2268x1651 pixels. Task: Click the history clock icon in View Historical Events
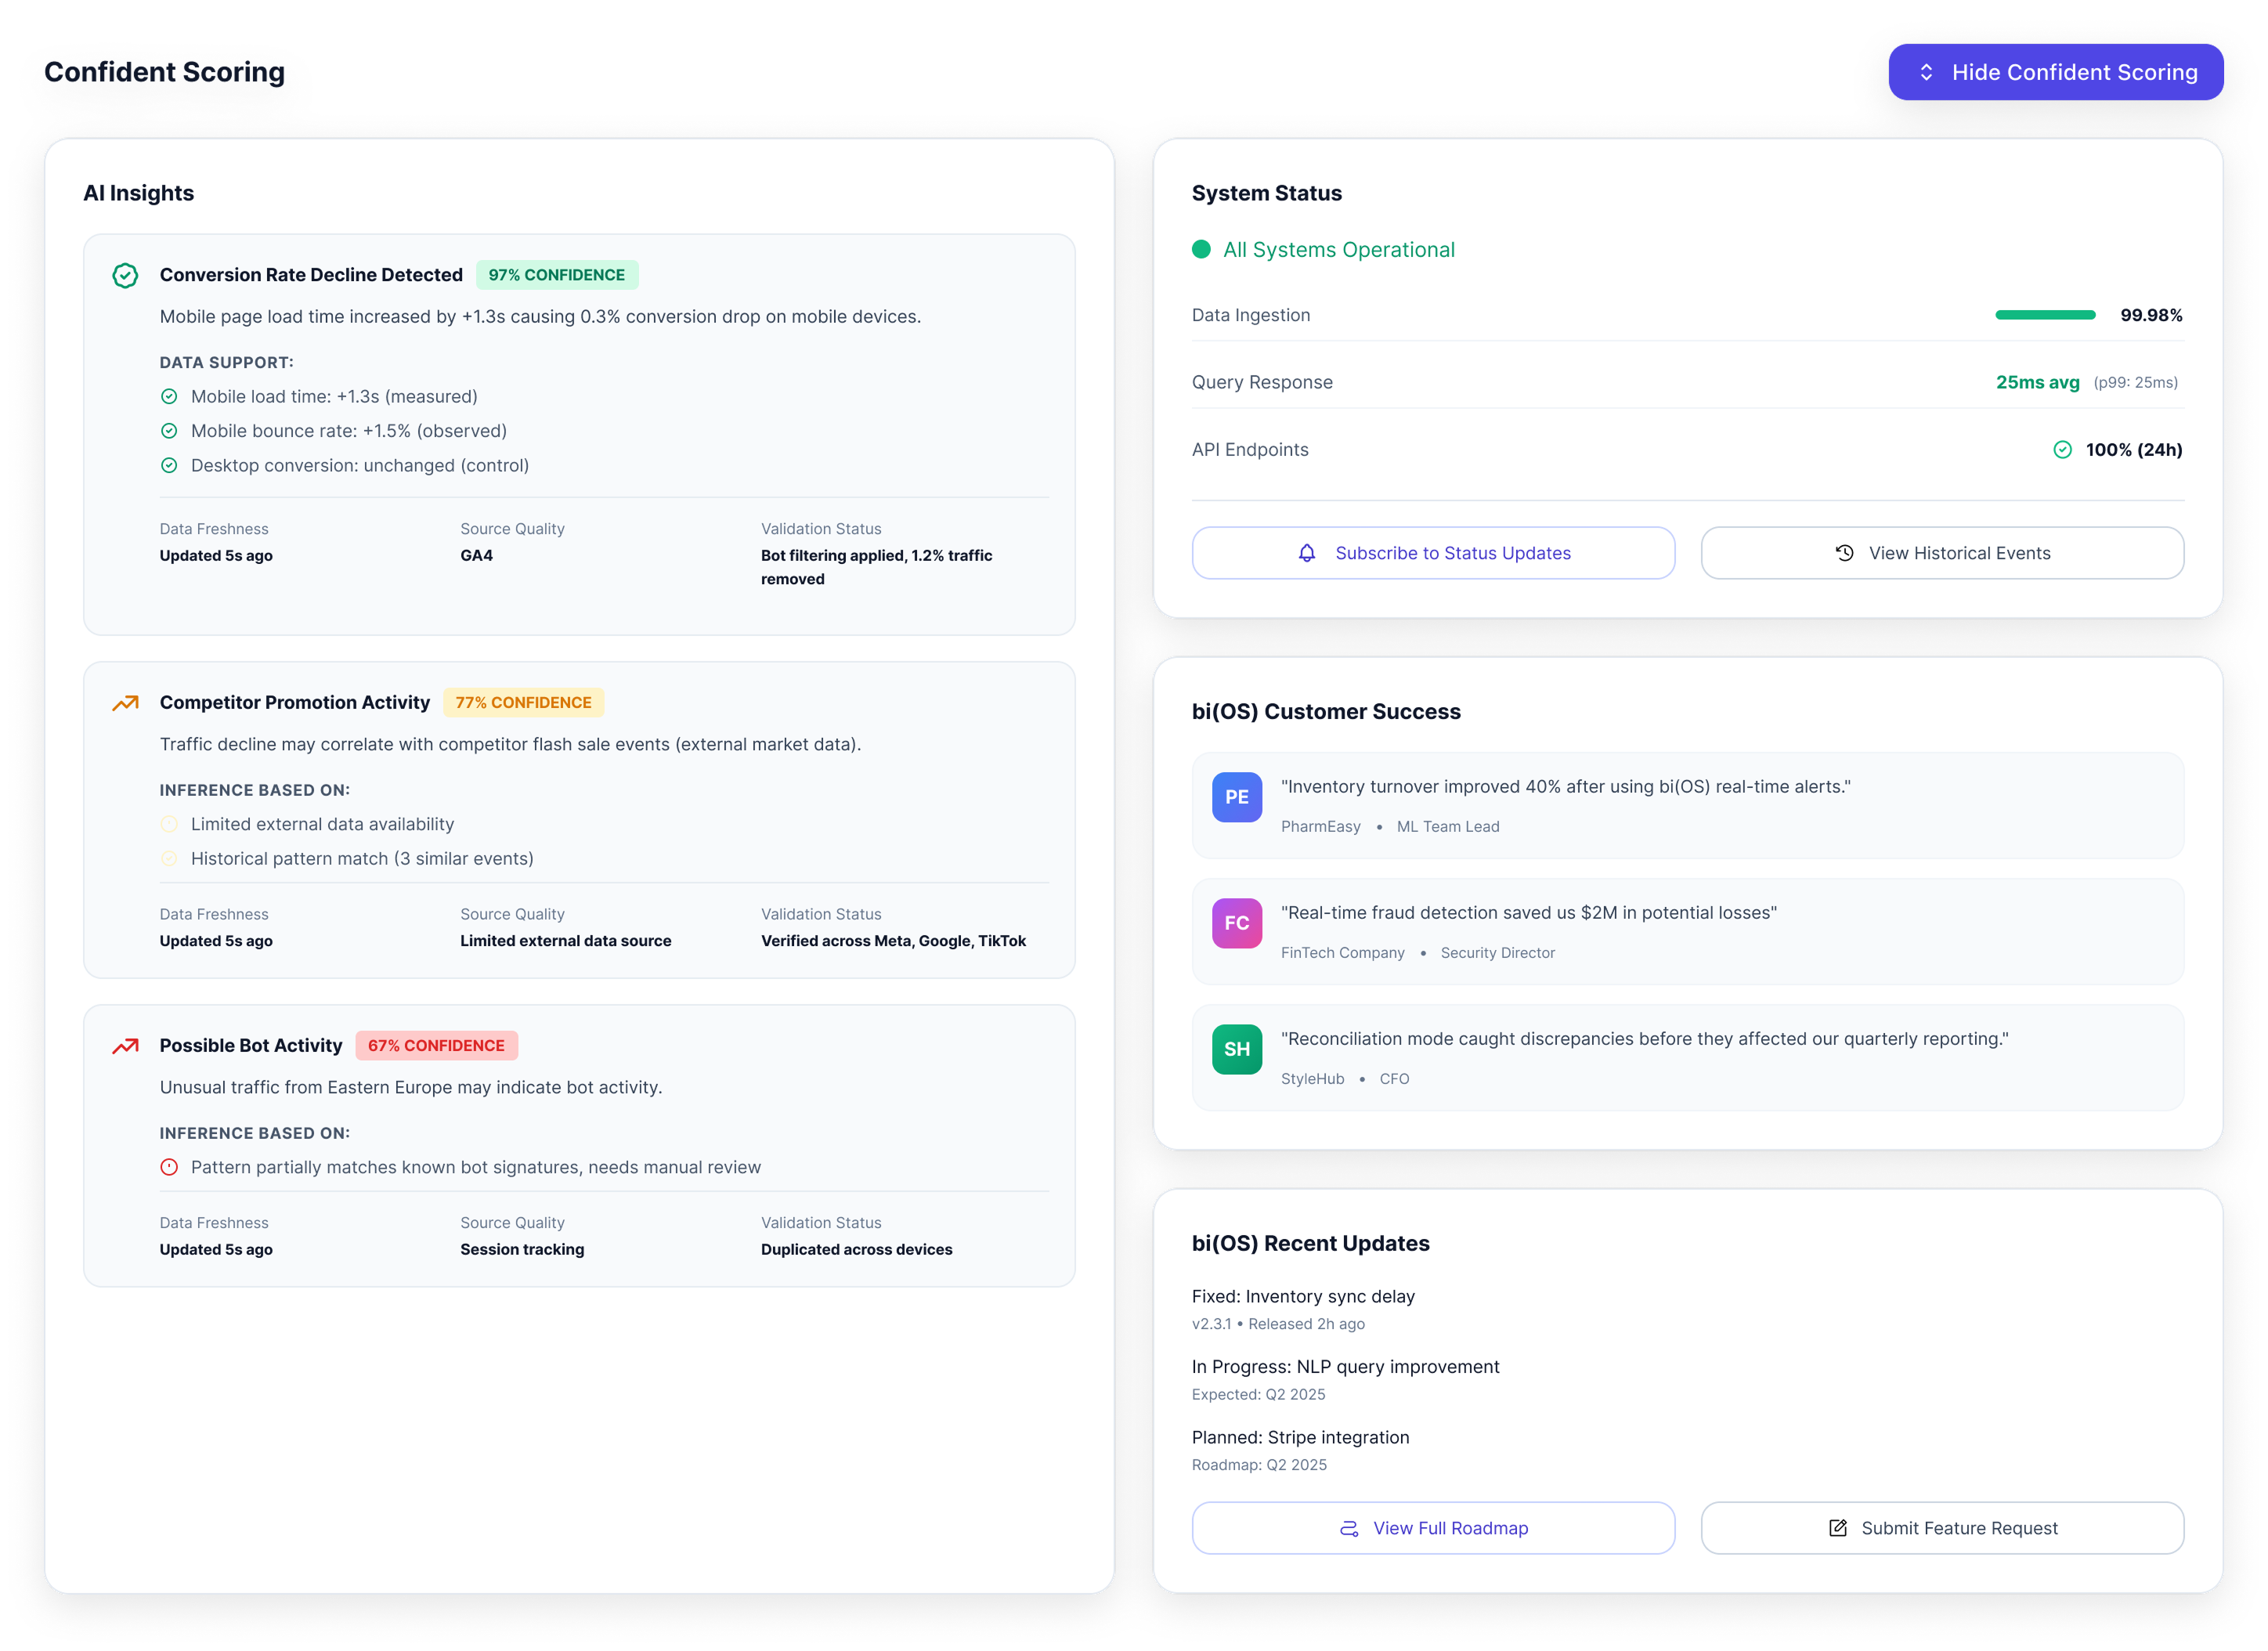pos(1844,553)
